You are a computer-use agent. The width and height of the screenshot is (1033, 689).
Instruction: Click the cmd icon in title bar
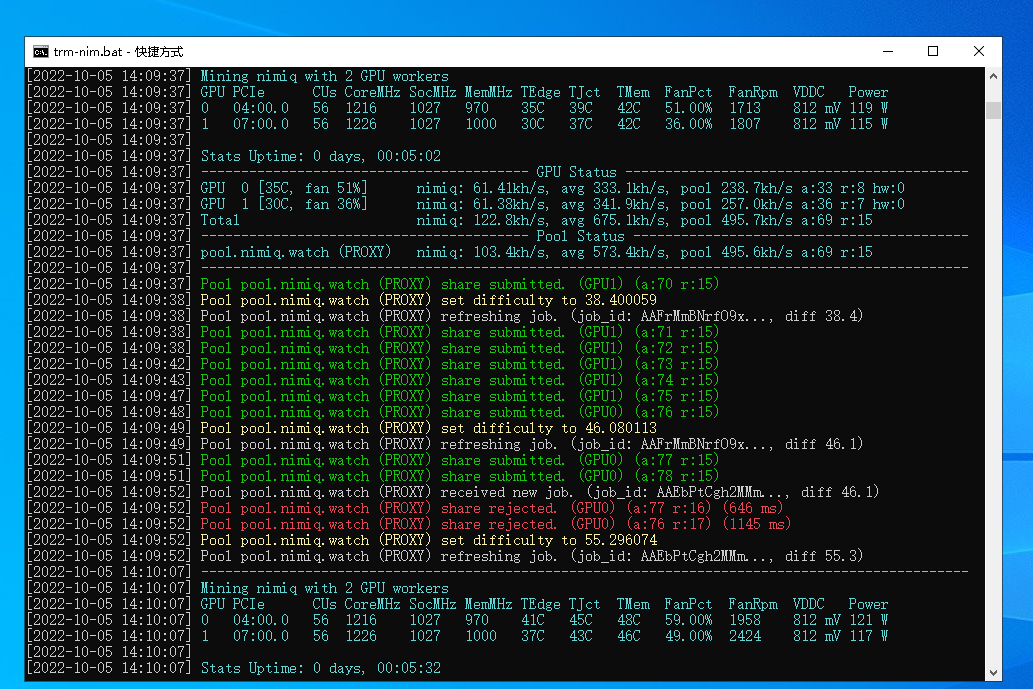[x=40, y=51]
